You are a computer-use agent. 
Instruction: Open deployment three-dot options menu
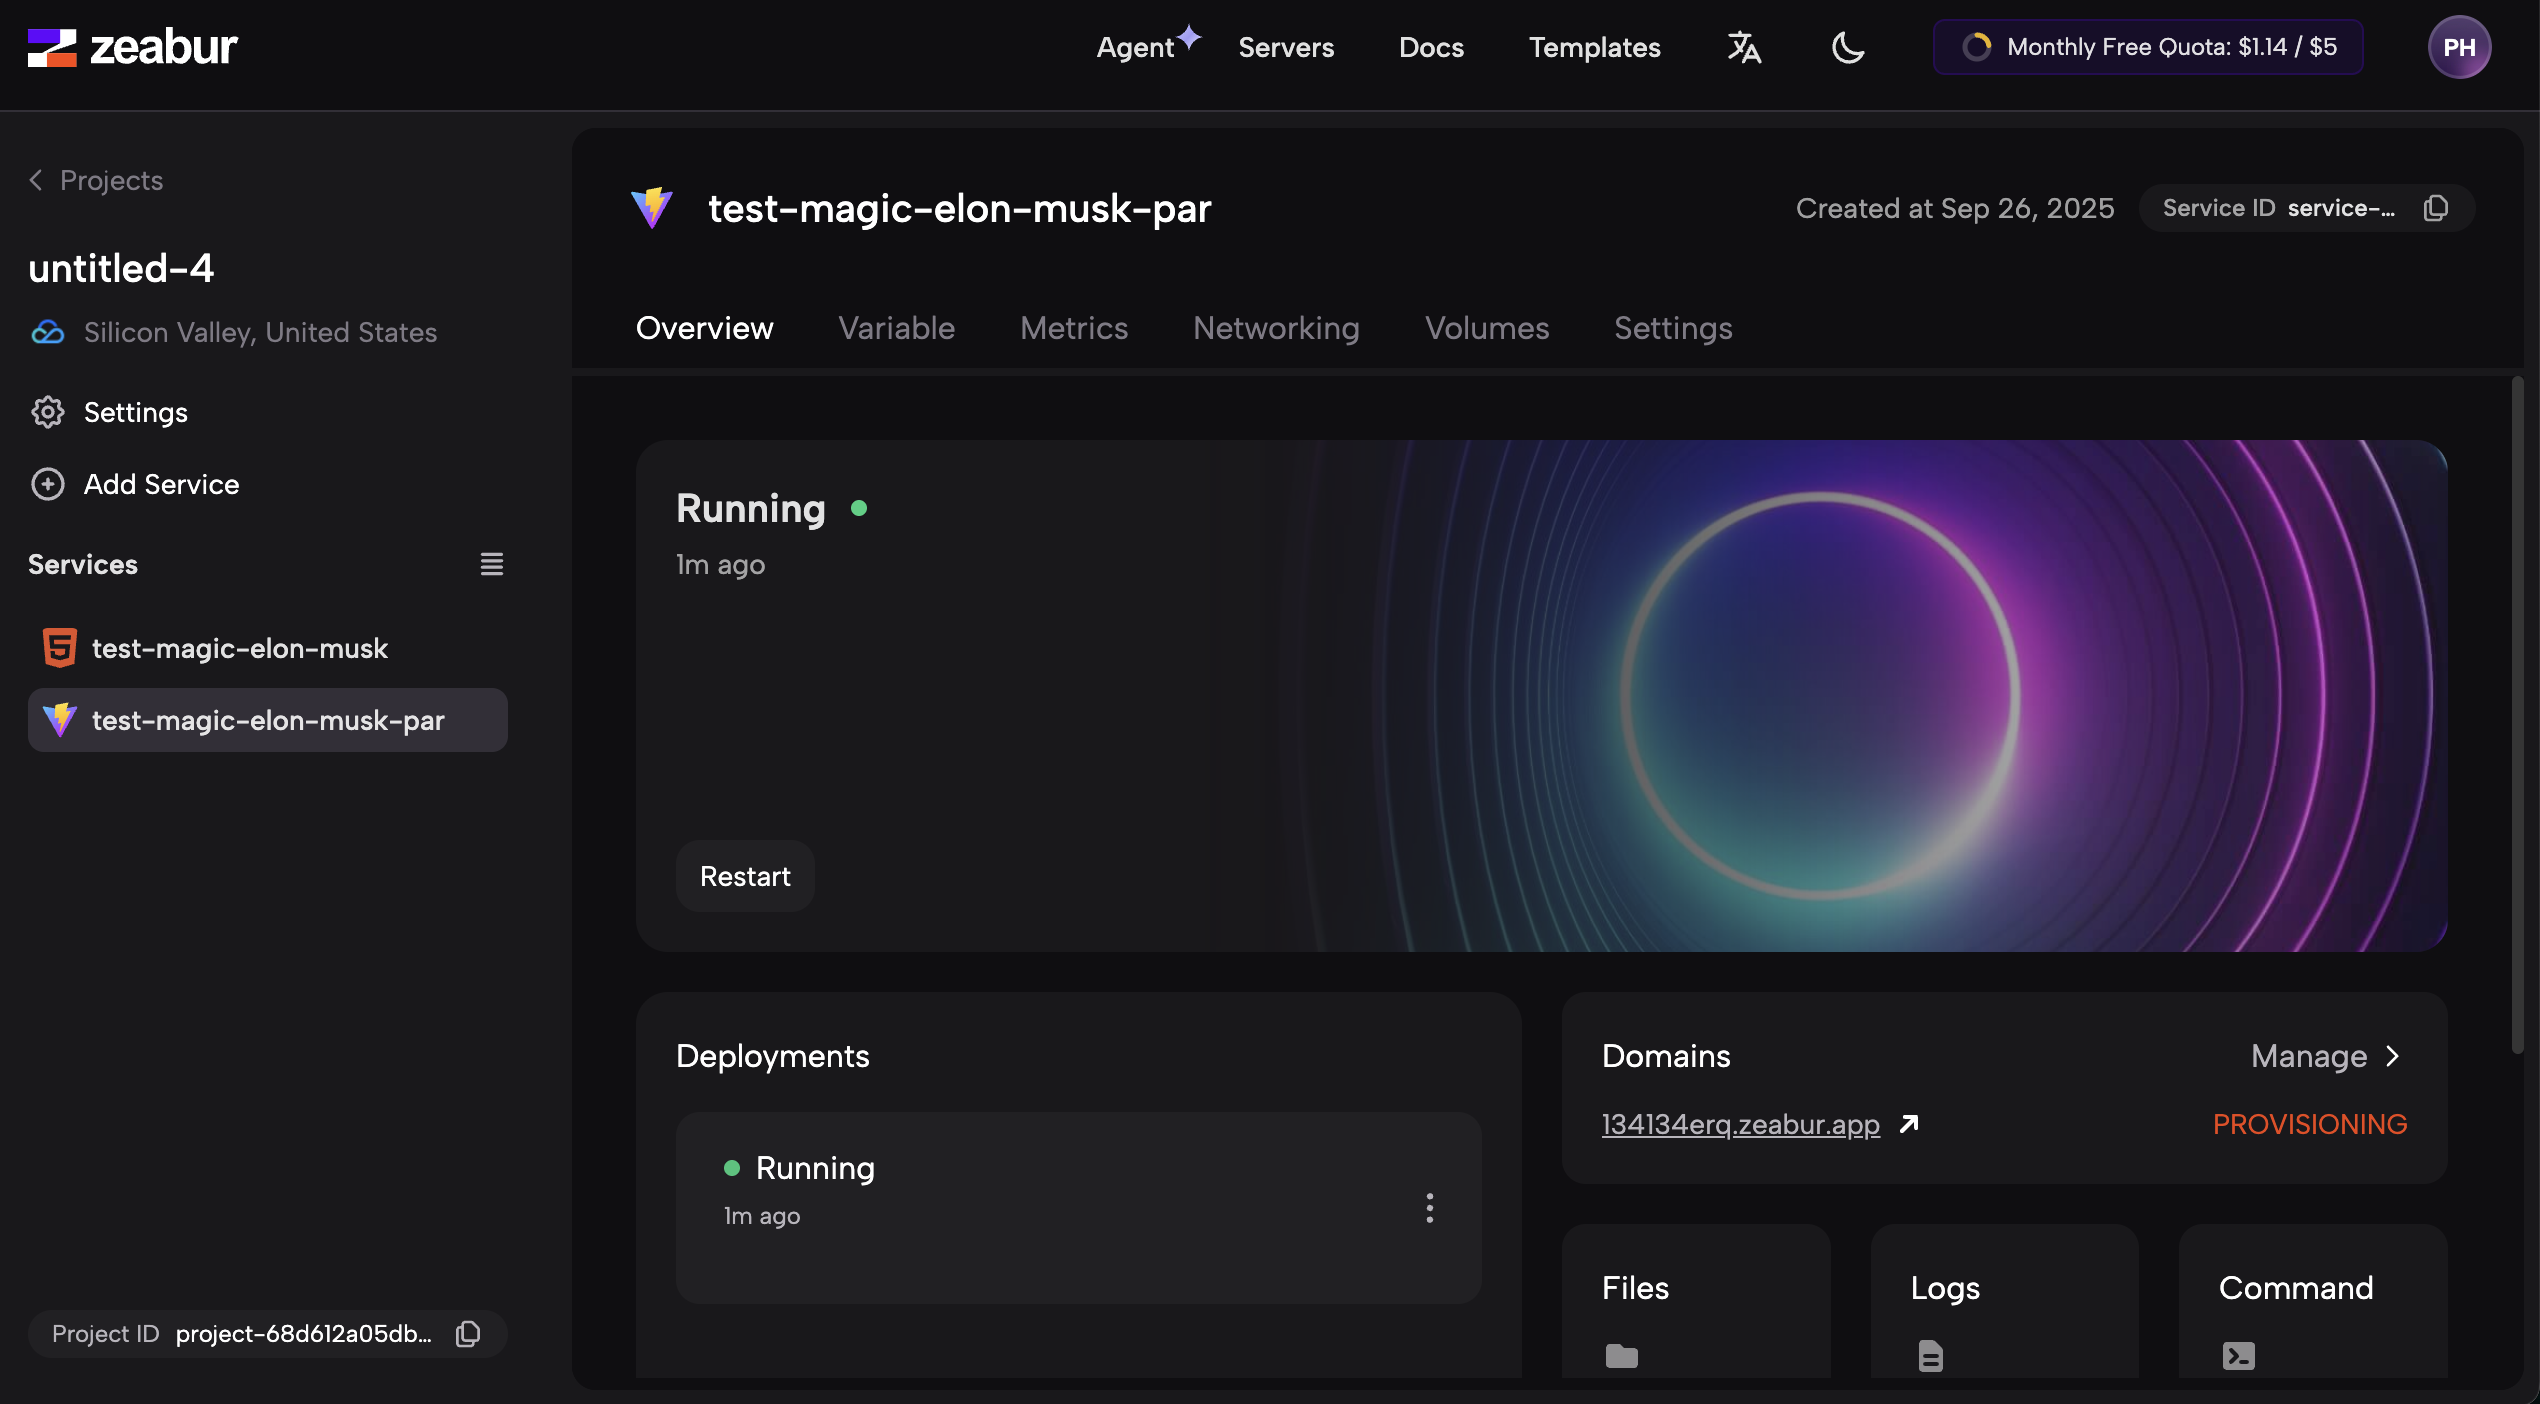(1429, 1208)
